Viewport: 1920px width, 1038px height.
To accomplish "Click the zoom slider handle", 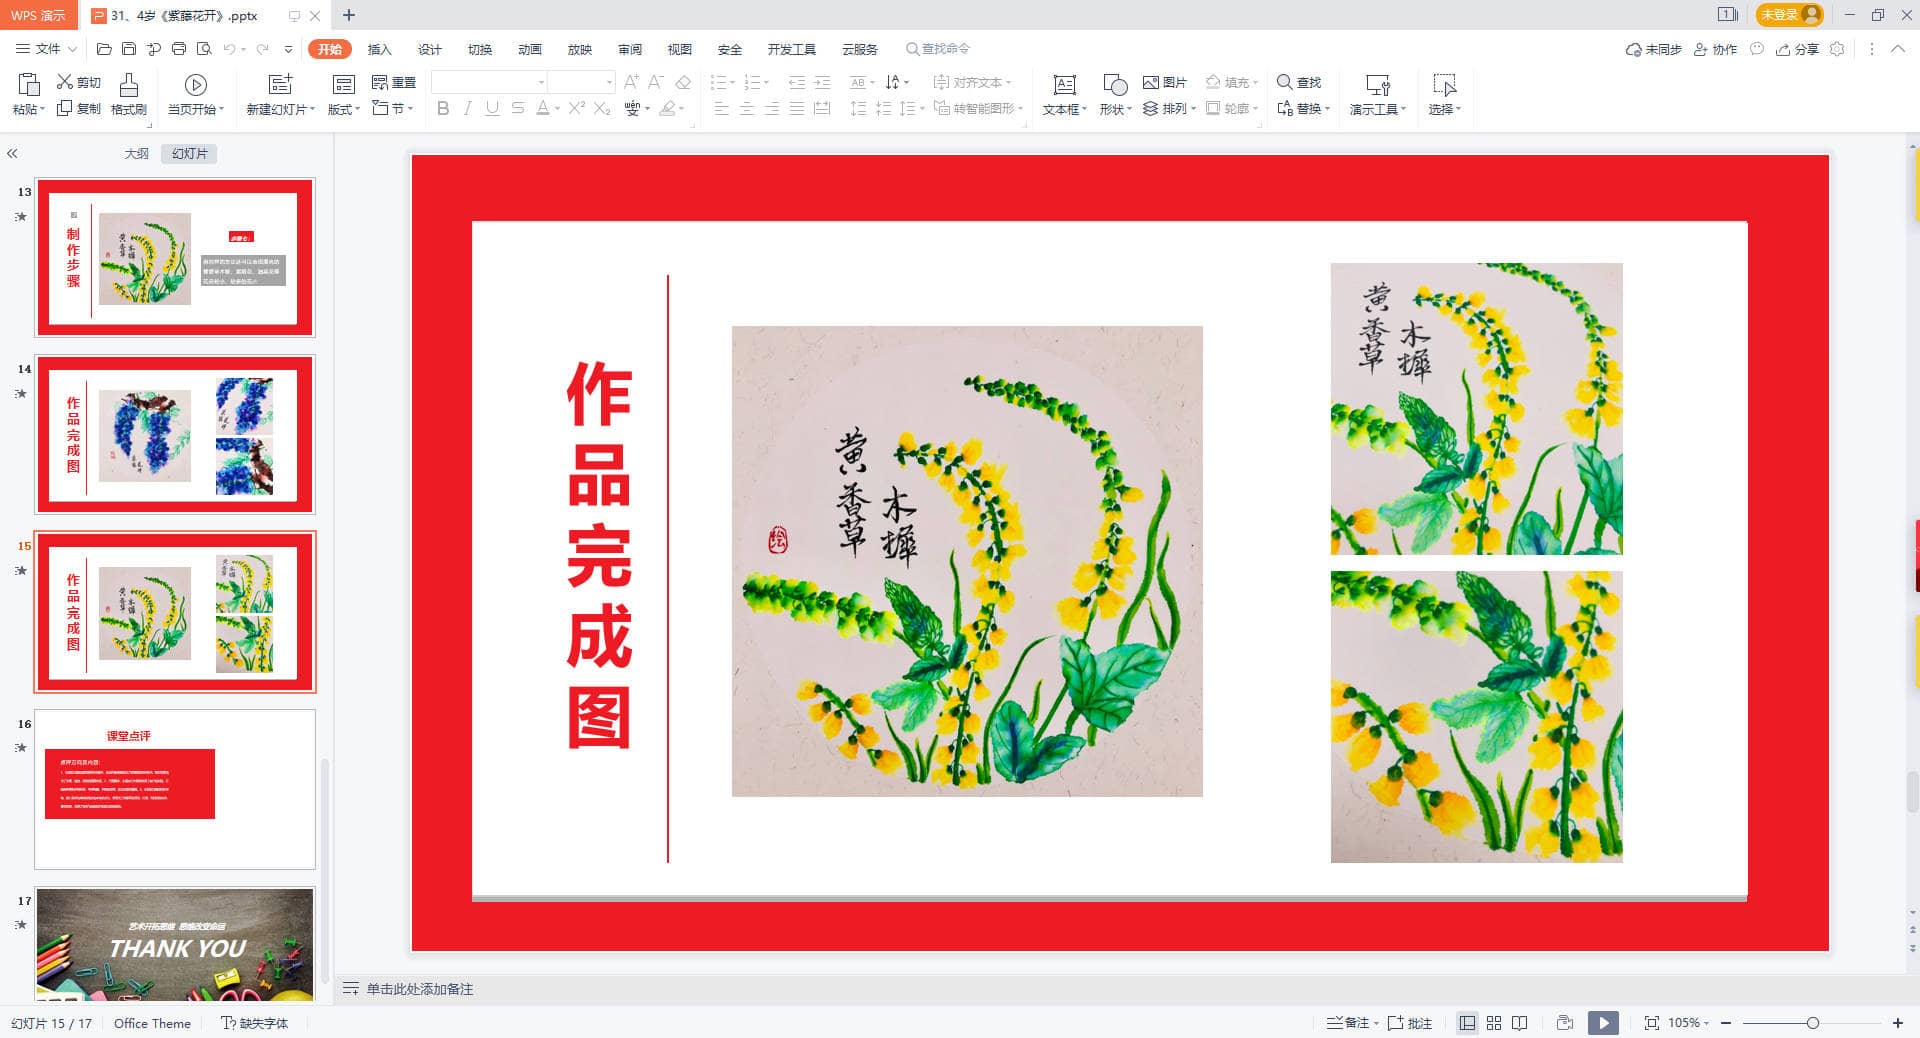I will tap(1812, 1023).
